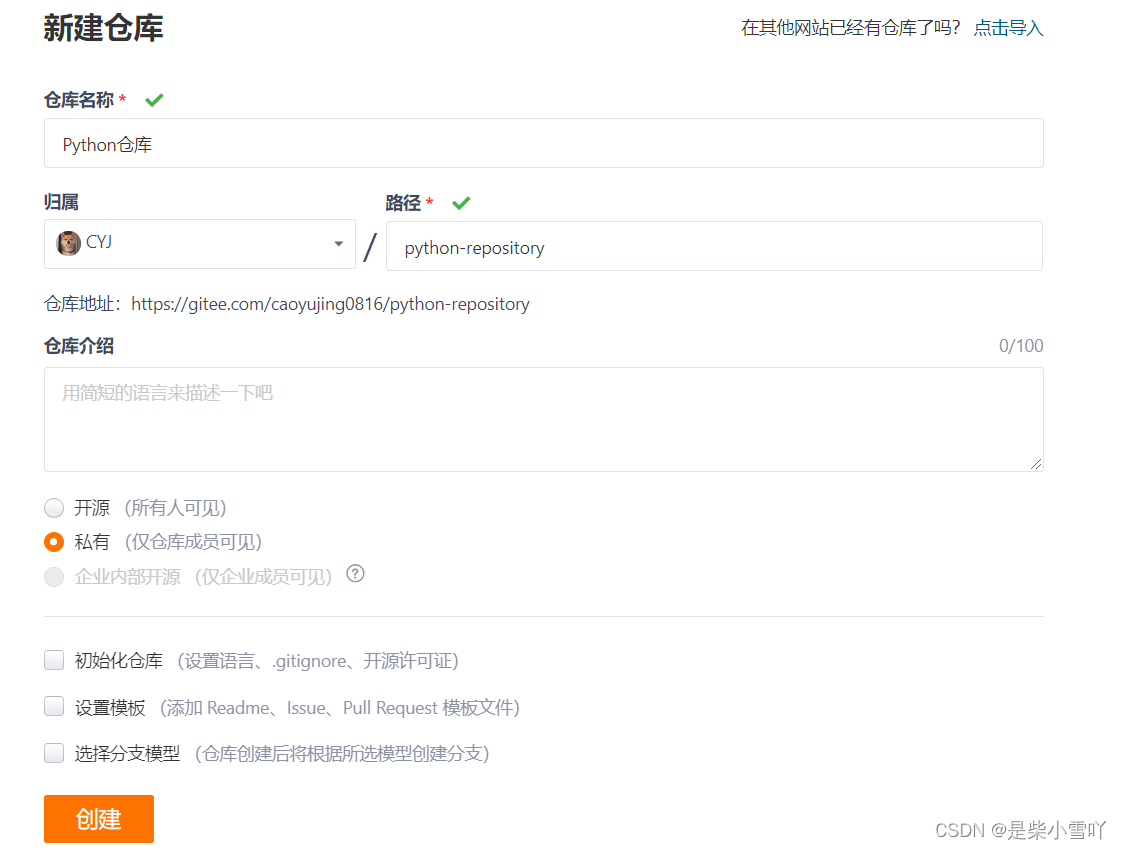
Task: Select 企业内部开源 radio option
Action: pyautogui.click(x=54, y=577)
